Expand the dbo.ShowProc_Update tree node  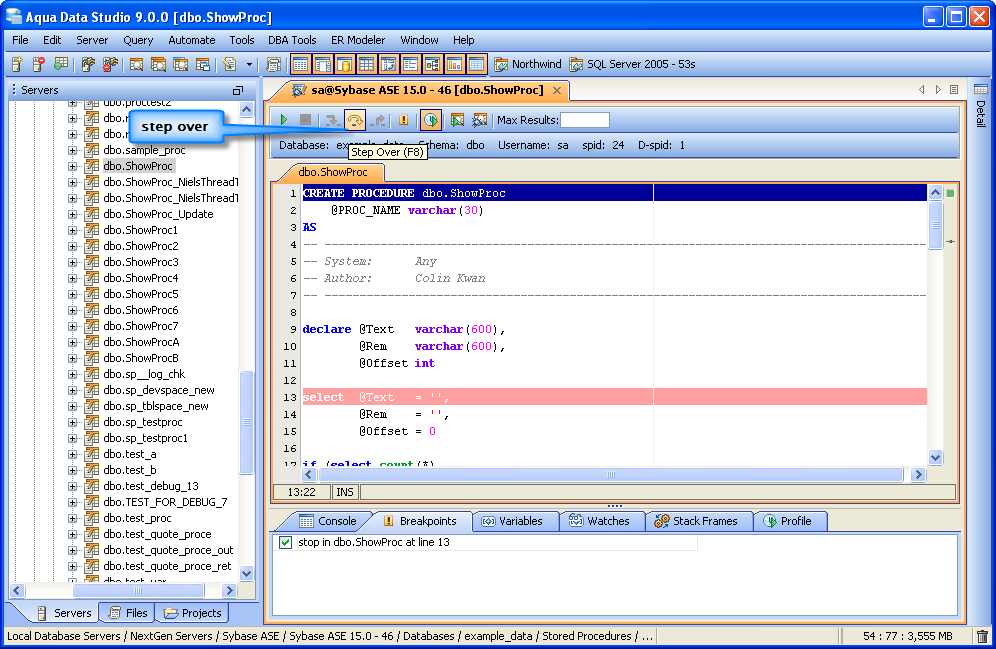[x=72, y=215]
